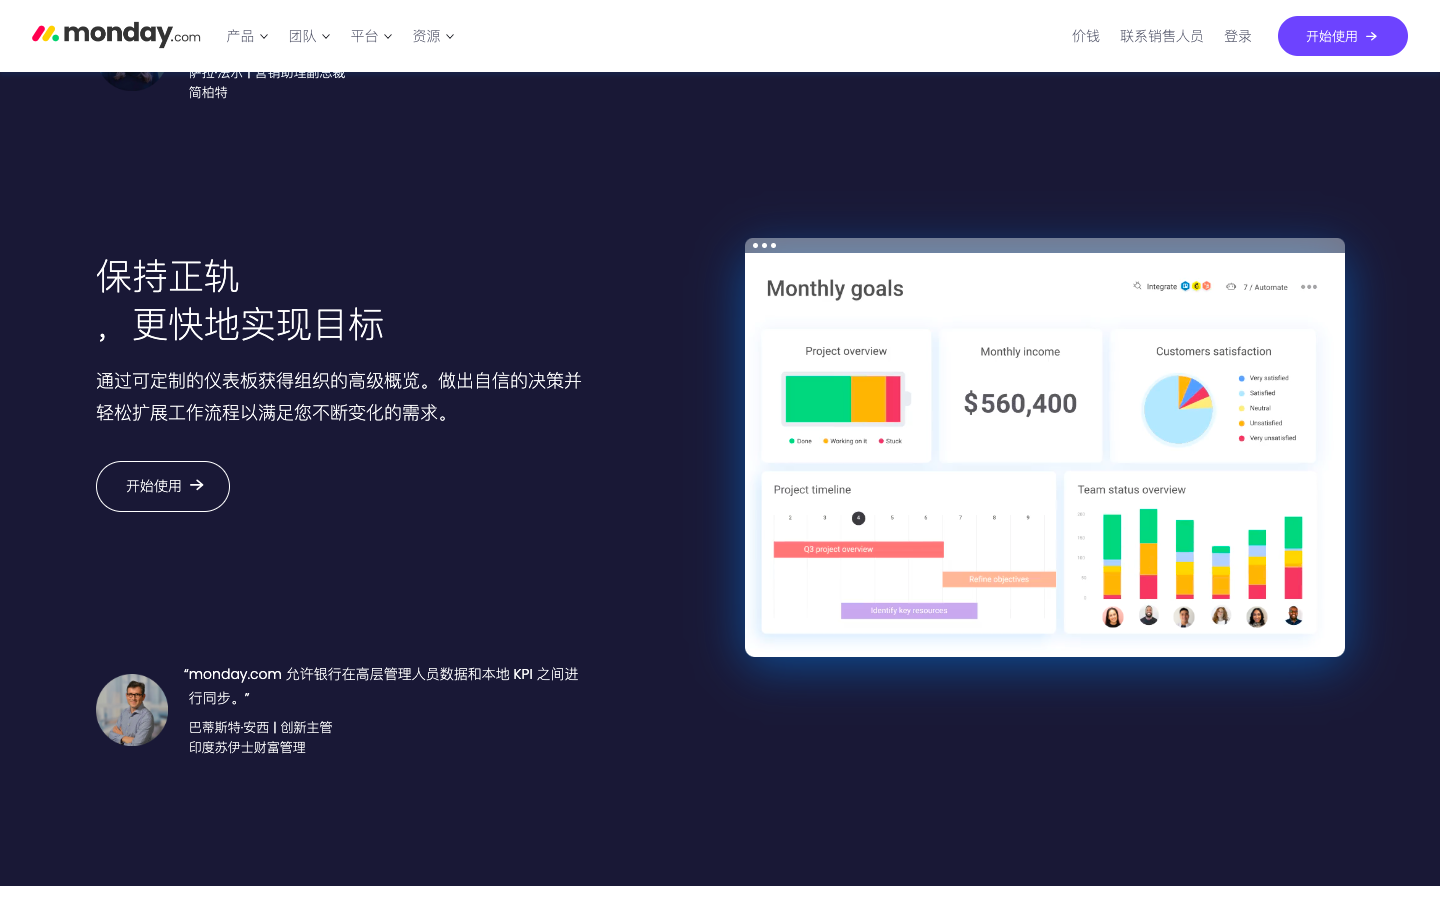Open the 联系销售人员 link
The width and height of the screenshot is (1440, 900).
1161,36
